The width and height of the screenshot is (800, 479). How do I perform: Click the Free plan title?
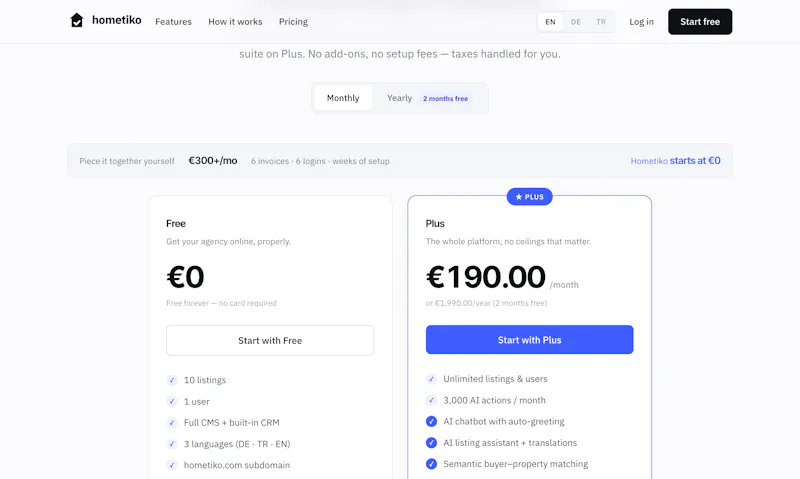tap(176, 223)
